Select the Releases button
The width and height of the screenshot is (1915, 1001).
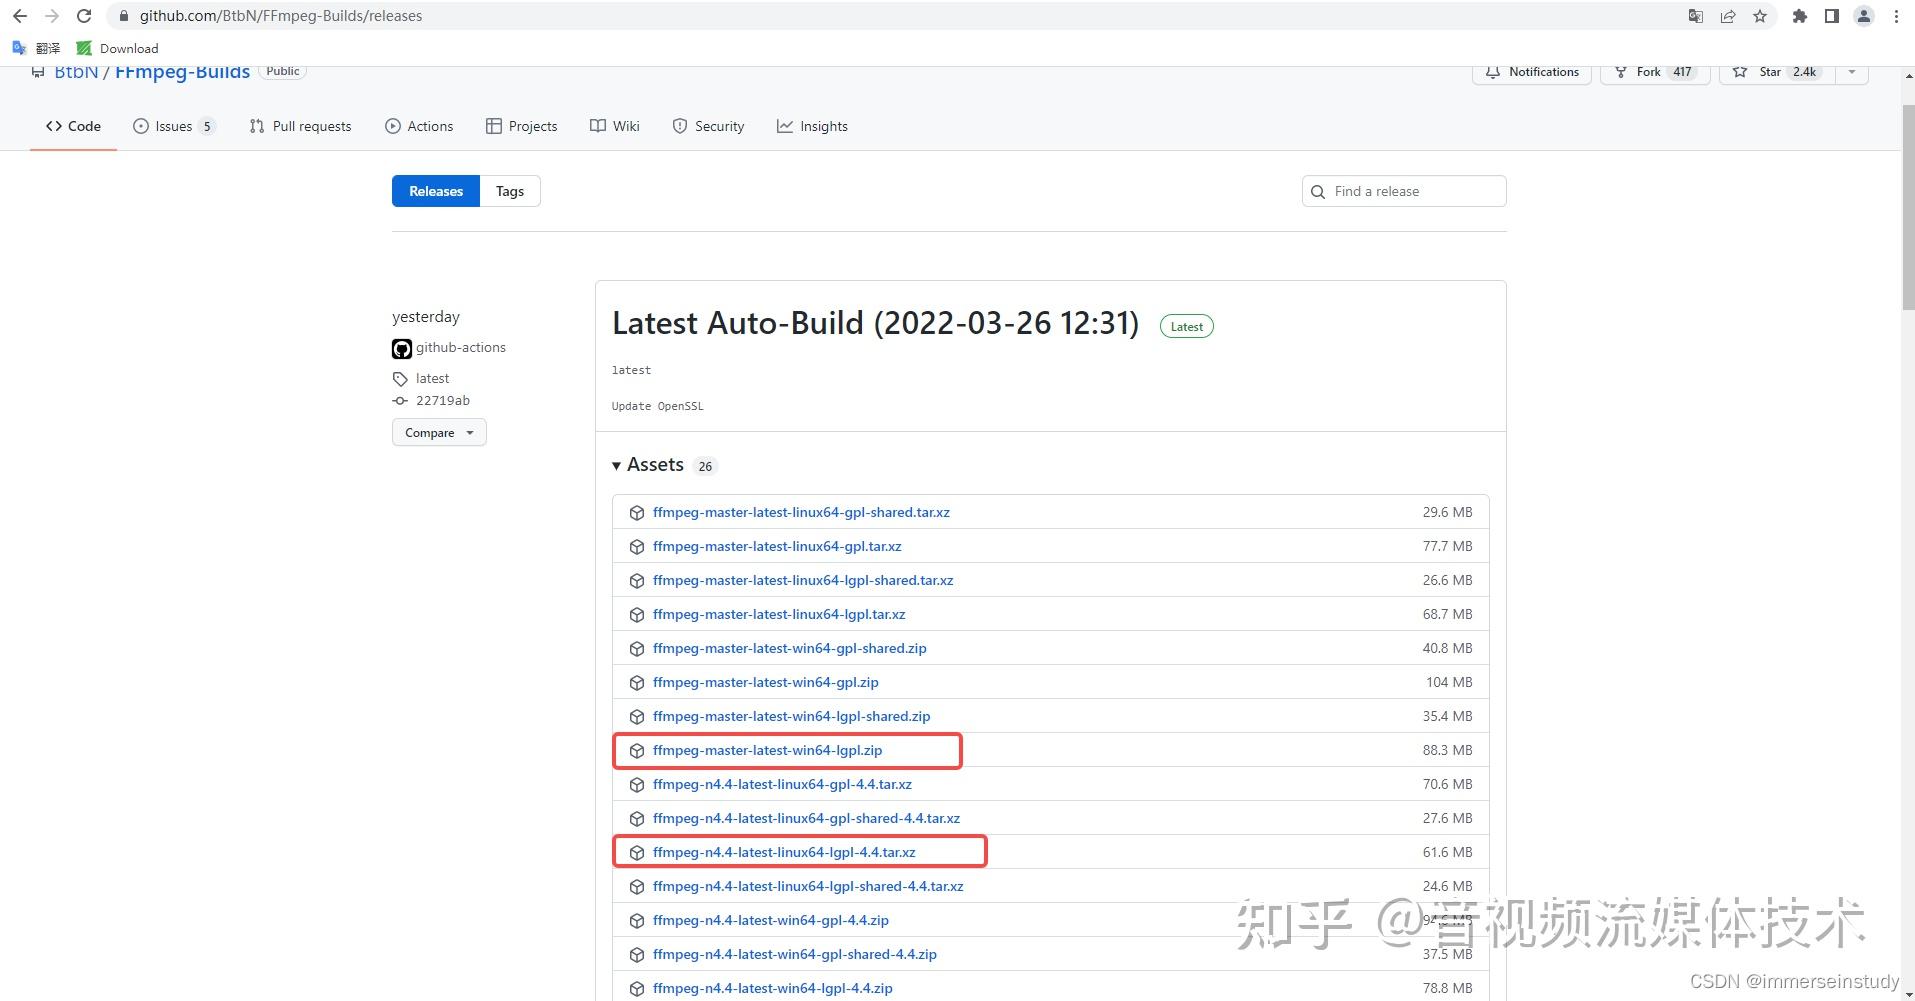[436, 191]
